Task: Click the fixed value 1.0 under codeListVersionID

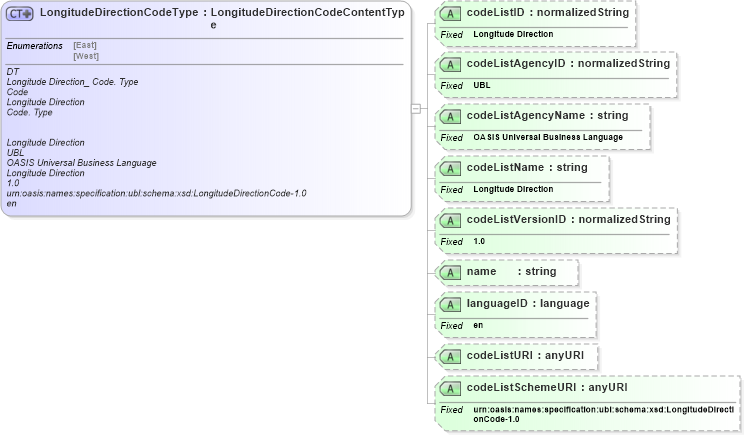Action: click(479, 241)
